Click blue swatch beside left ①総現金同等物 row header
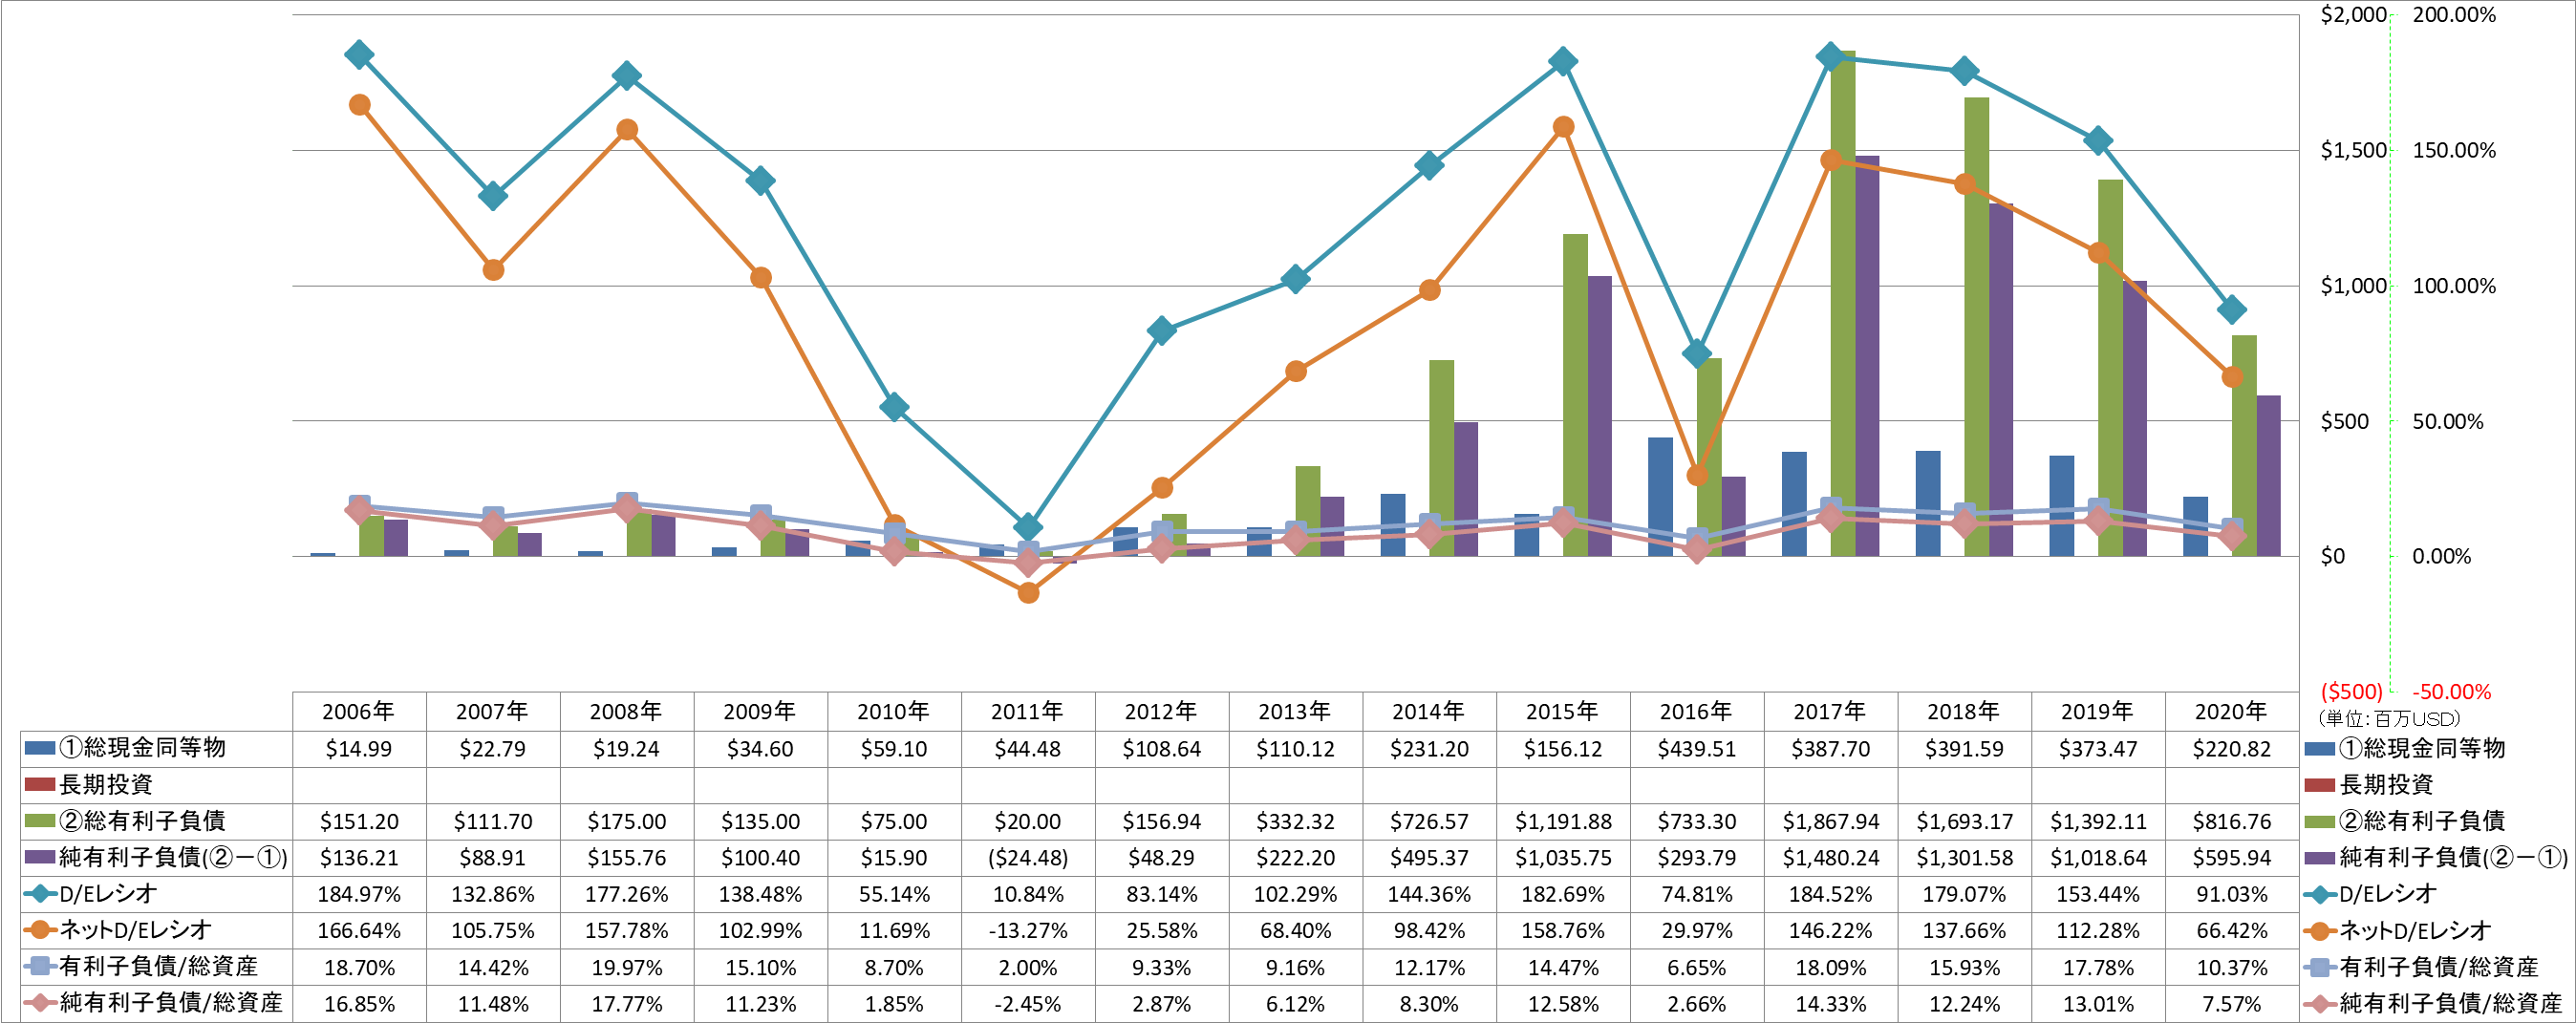 coord(39,748)
